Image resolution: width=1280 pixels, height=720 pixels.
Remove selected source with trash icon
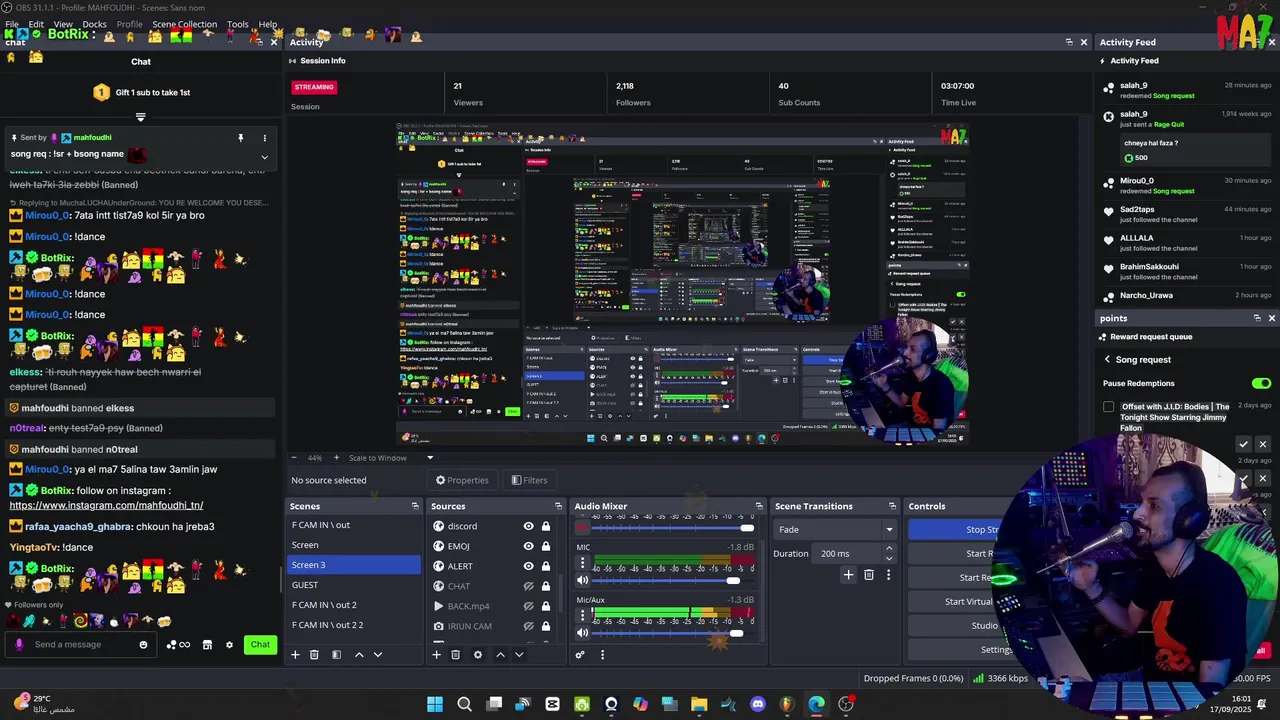point(455,655)
